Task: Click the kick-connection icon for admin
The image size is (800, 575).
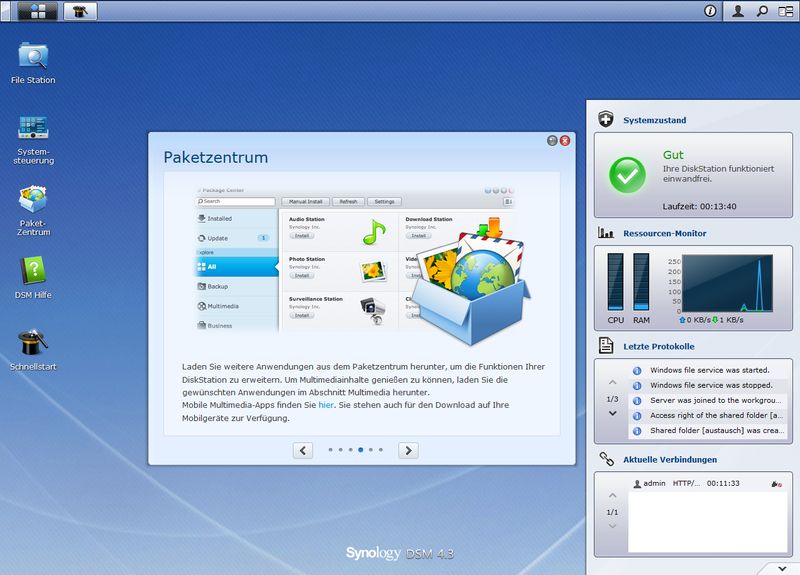Action: (777, 484)
